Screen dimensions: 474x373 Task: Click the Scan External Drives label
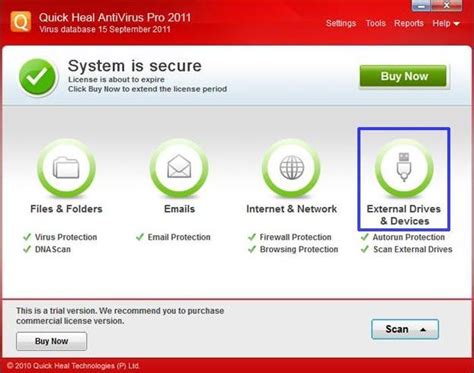point(413,249)
